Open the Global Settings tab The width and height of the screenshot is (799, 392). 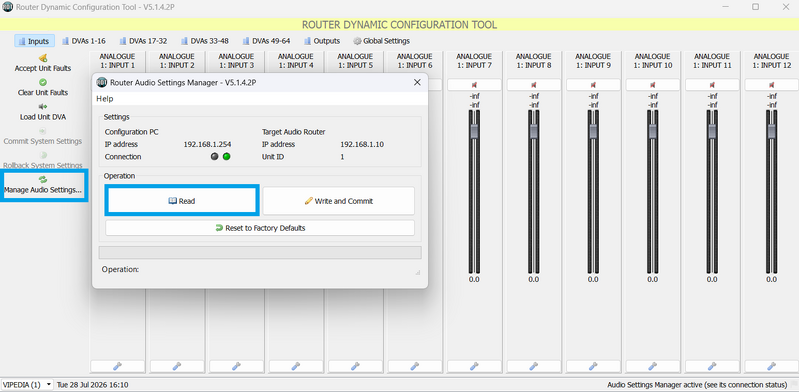tap(382, 41)
